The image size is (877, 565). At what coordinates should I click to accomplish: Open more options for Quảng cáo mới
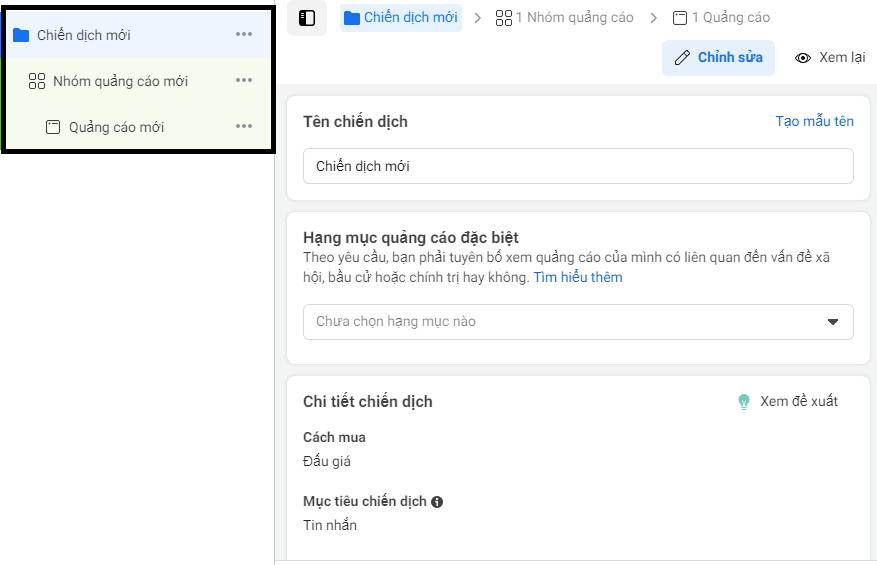pos(244,126)
